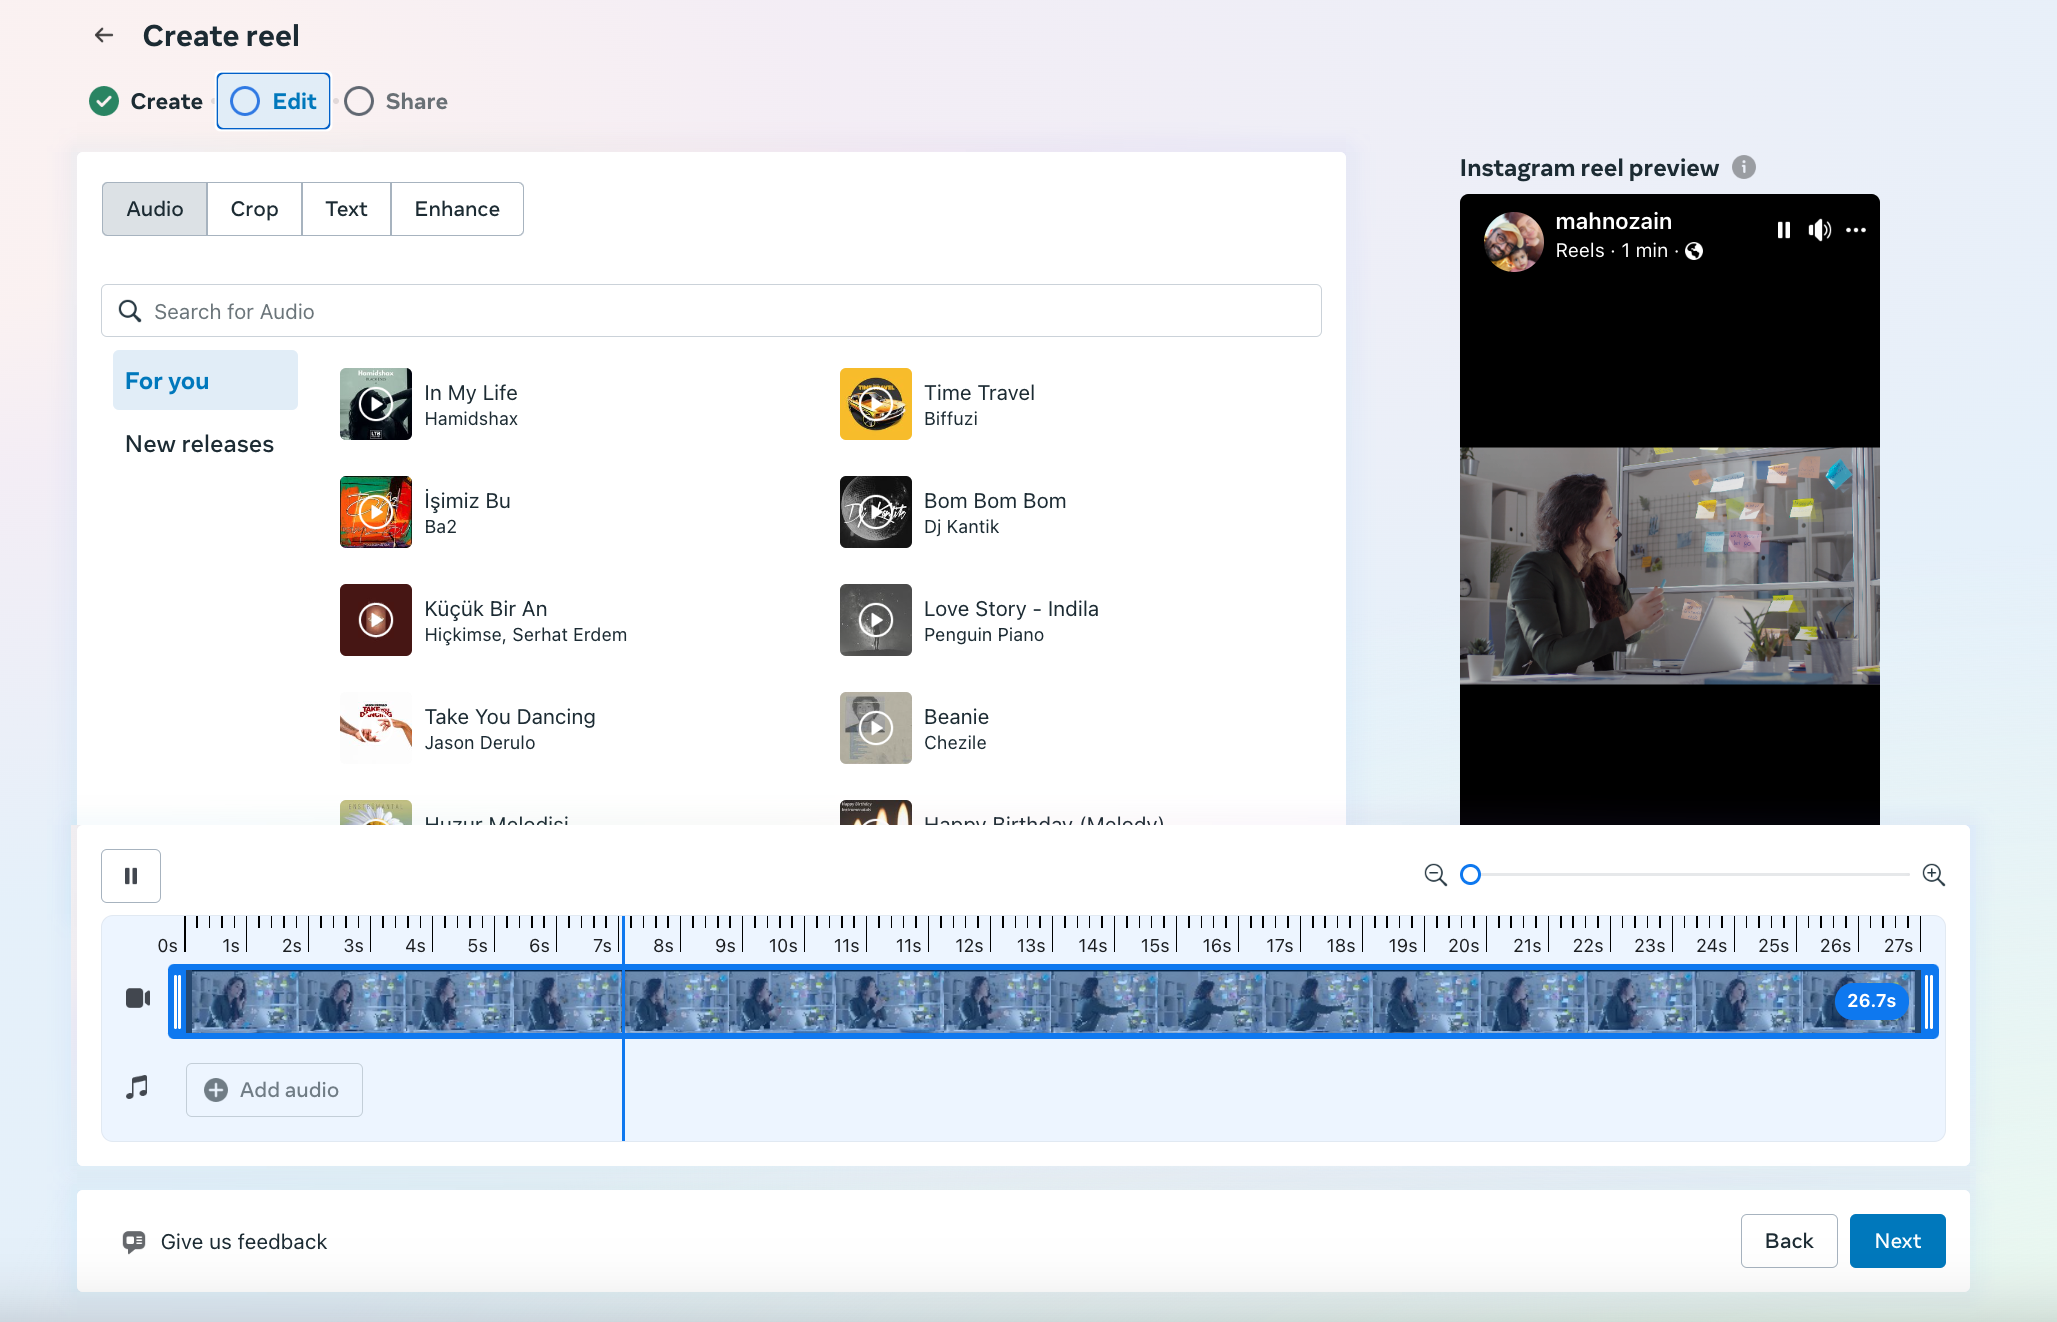Click the Take You Dancing song title
Screen dimensions: 2057x1322
(510, 717)
